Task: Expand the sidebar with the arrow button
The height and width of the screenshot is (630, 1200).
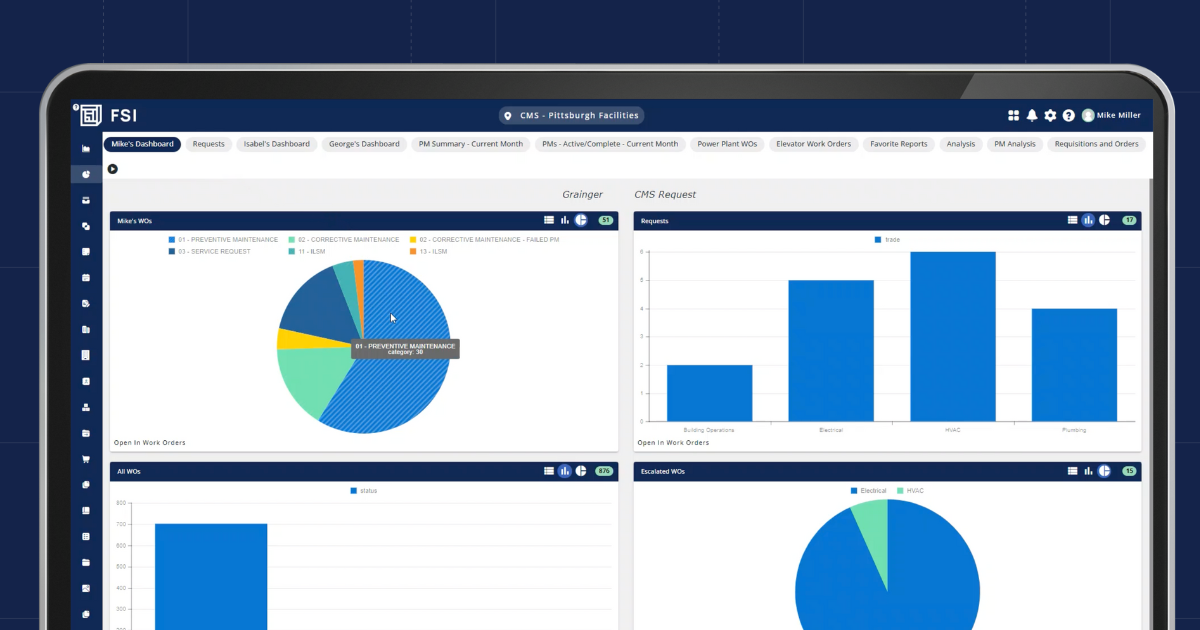Action: pos(112,168)
